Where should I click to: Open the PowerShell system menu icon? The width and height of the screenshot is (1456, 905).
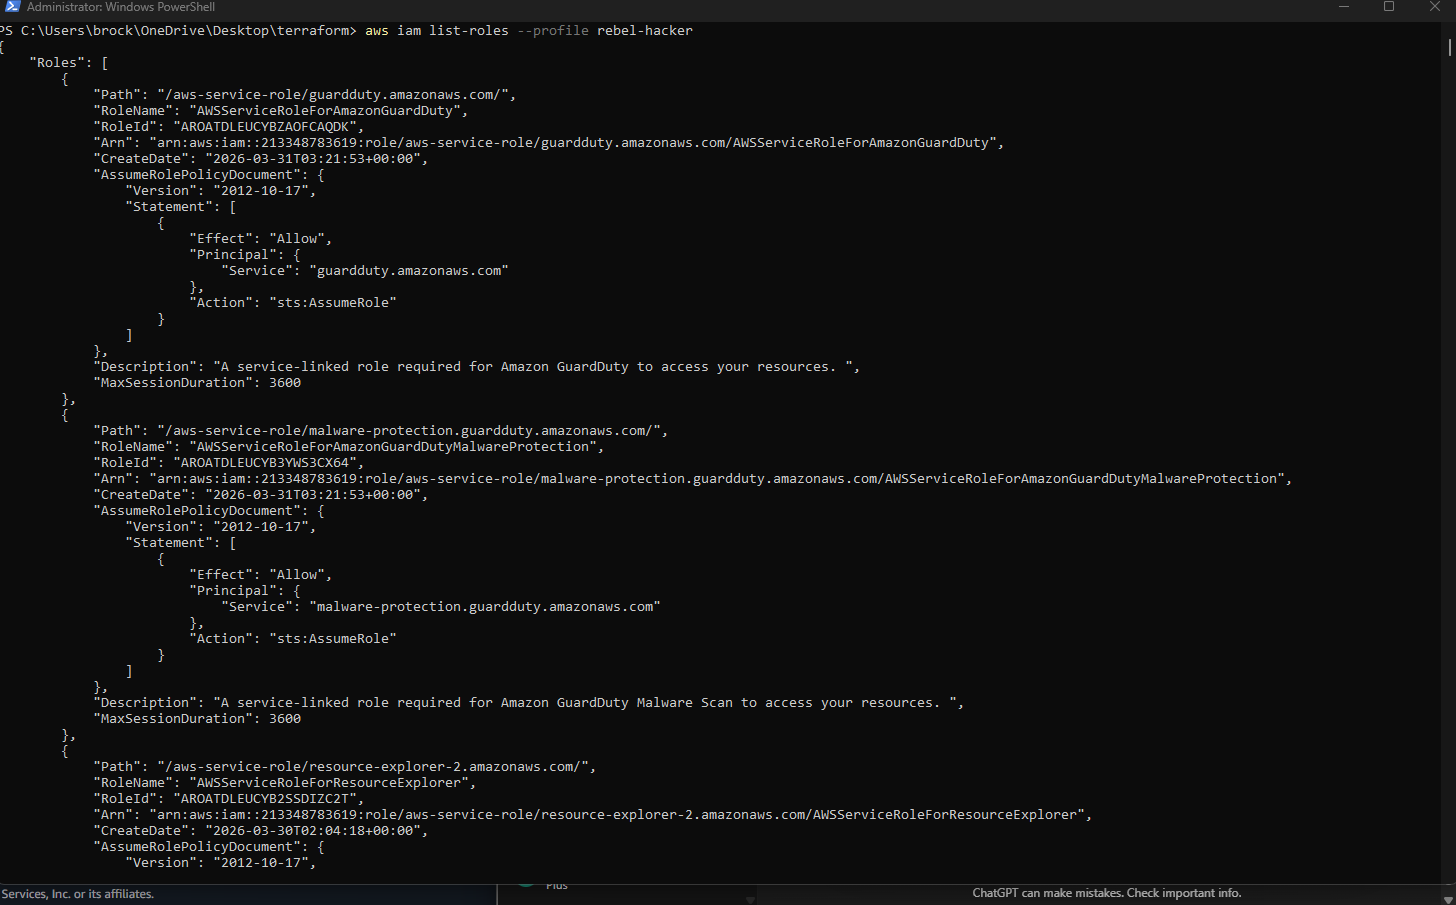pyautogui.click(x=11, y=7)
